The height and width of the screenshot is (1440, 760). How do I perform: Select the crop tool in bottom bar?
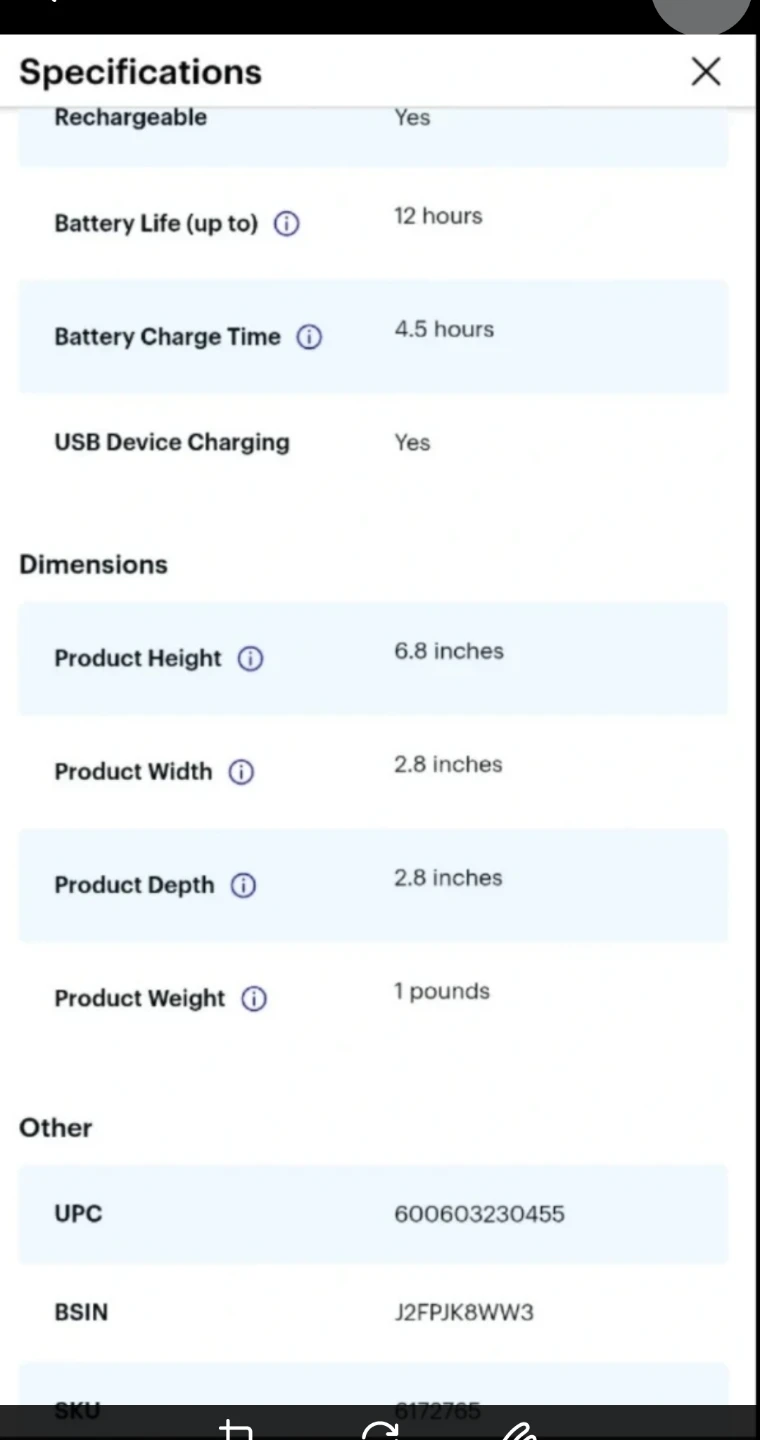pyautogui.click(x=236, y=1430)
